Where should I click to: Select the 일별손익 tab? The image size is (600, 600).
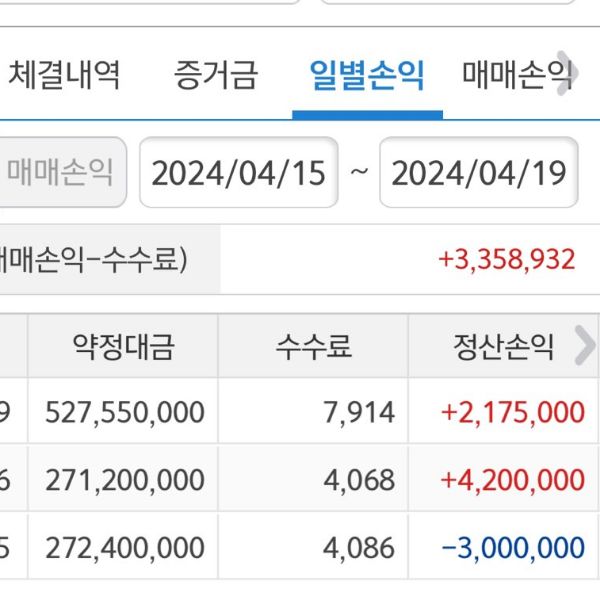[x=367, y=75]
